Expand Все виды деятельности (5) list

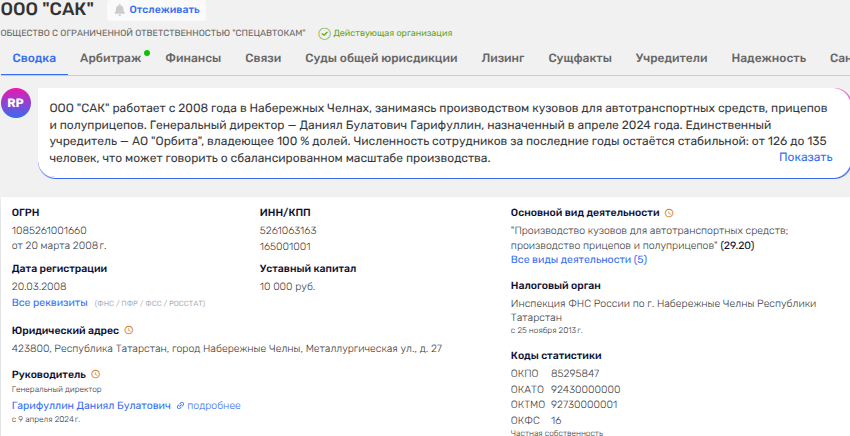pyautogui.click(x=578, y=259)
